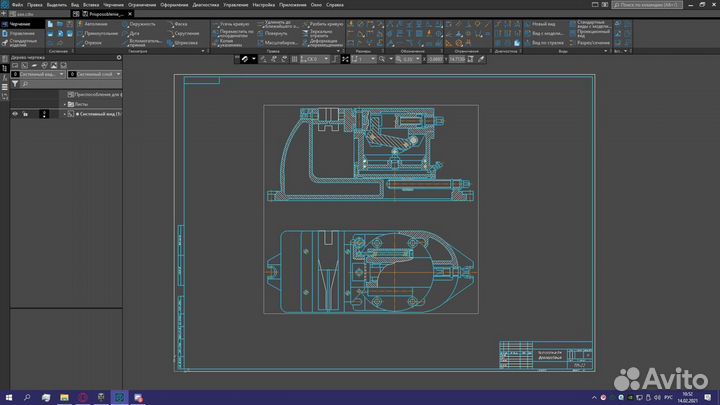This screenshot has height=405, width=720.
Task: Click the magnifier zoom icon in view toolbar
Action: pyautogui.click(x=382, y=59)
